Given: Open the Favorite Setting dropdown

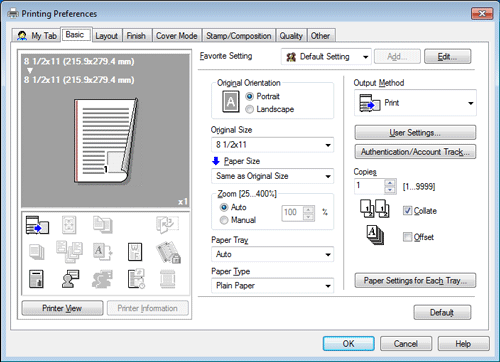Looking at the screenshot, I should coord(326,57).
